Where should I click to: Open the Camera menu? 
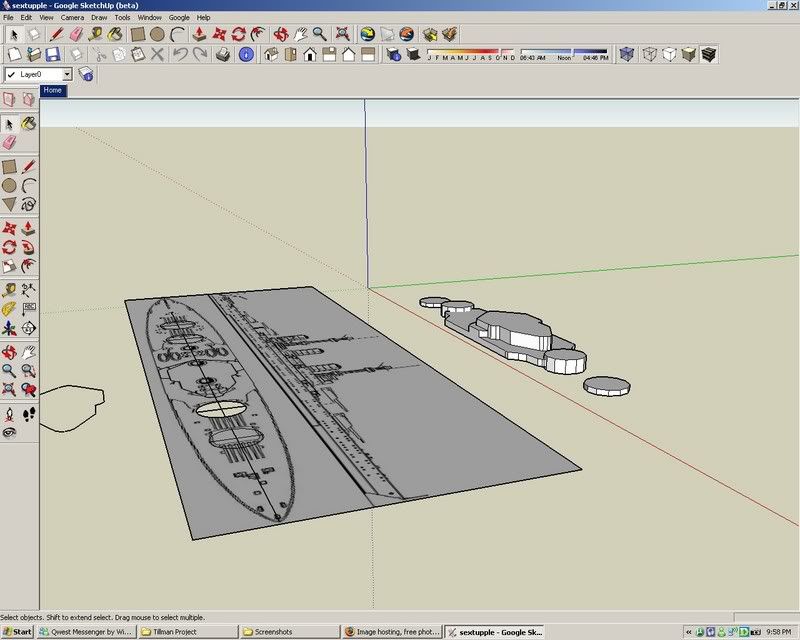[72, 17]
